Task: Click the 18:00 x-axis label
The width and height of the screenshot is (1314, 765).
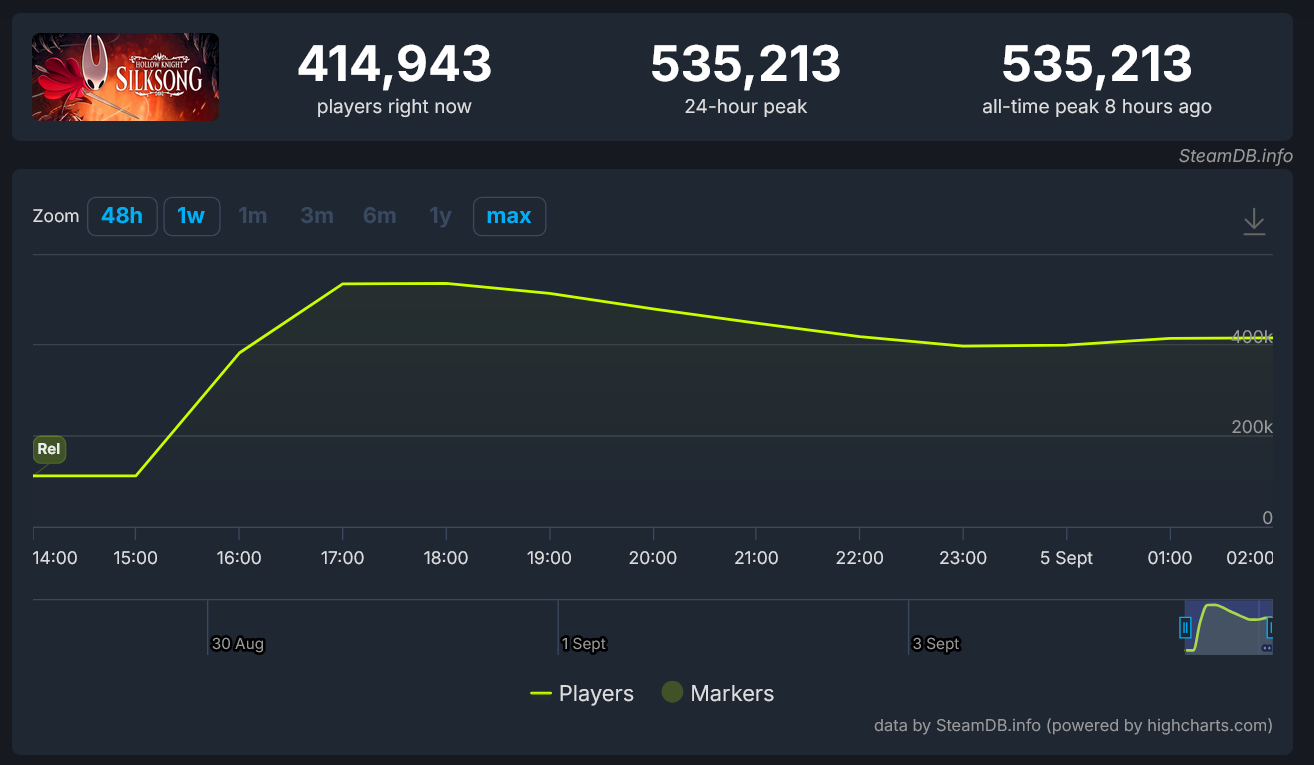Action: tap(446, 558)
